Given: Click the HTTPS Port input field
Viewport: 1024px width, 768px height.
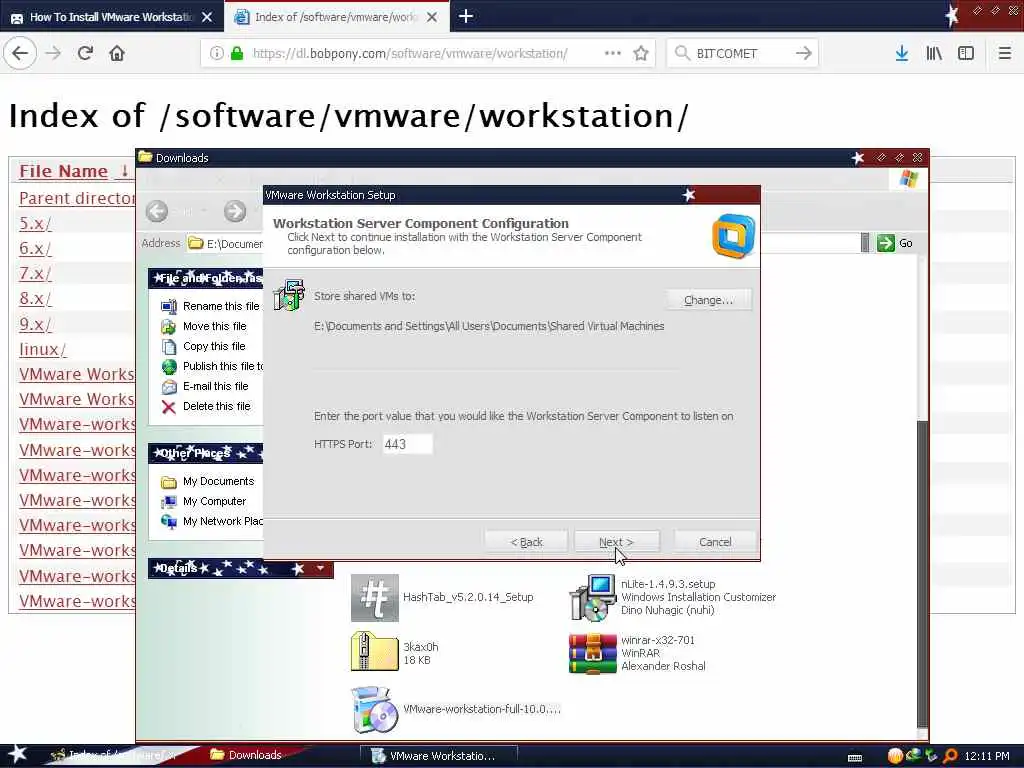Looking at the screenshot, I should point(408,444).
